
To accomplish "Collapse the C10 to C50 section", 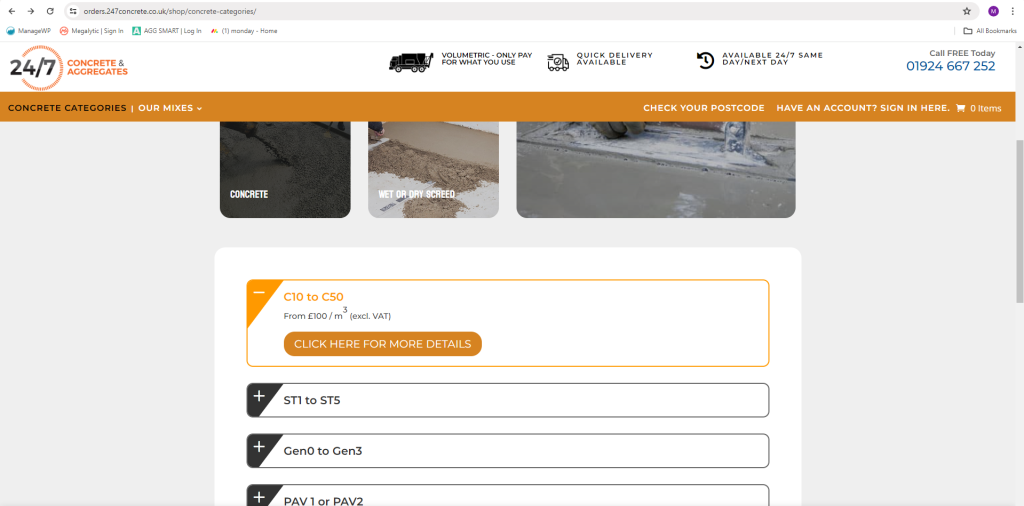I will click(259, 292).
